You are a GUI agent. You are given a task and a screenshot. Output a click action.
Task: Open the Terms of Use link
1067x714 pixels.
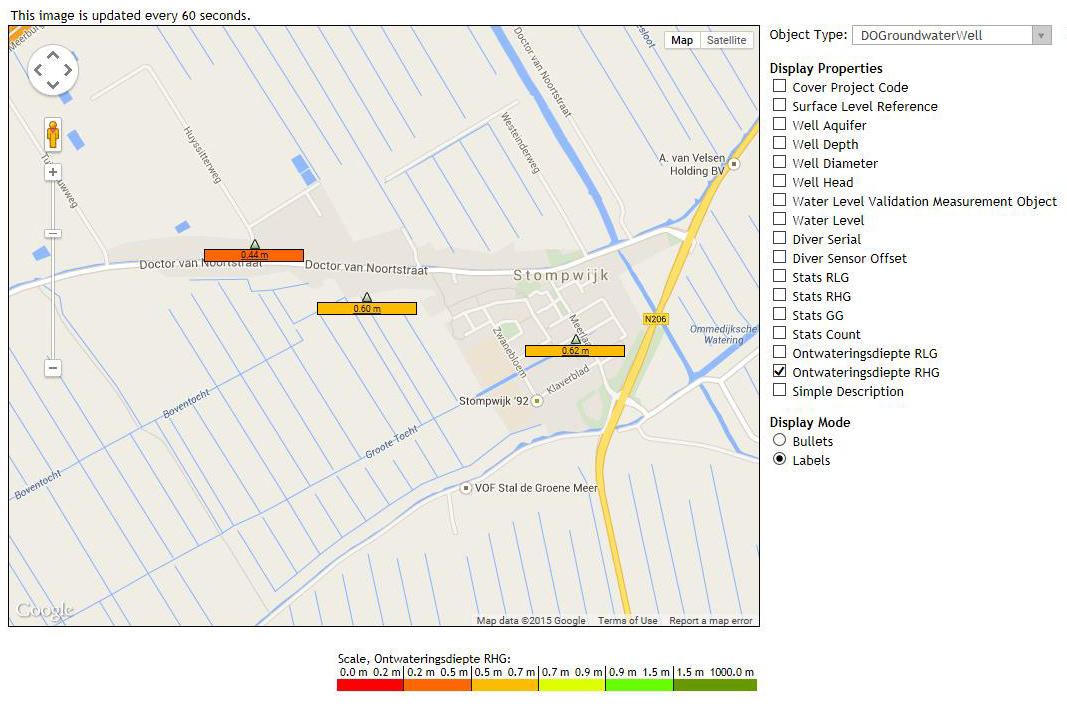point(627,621)
